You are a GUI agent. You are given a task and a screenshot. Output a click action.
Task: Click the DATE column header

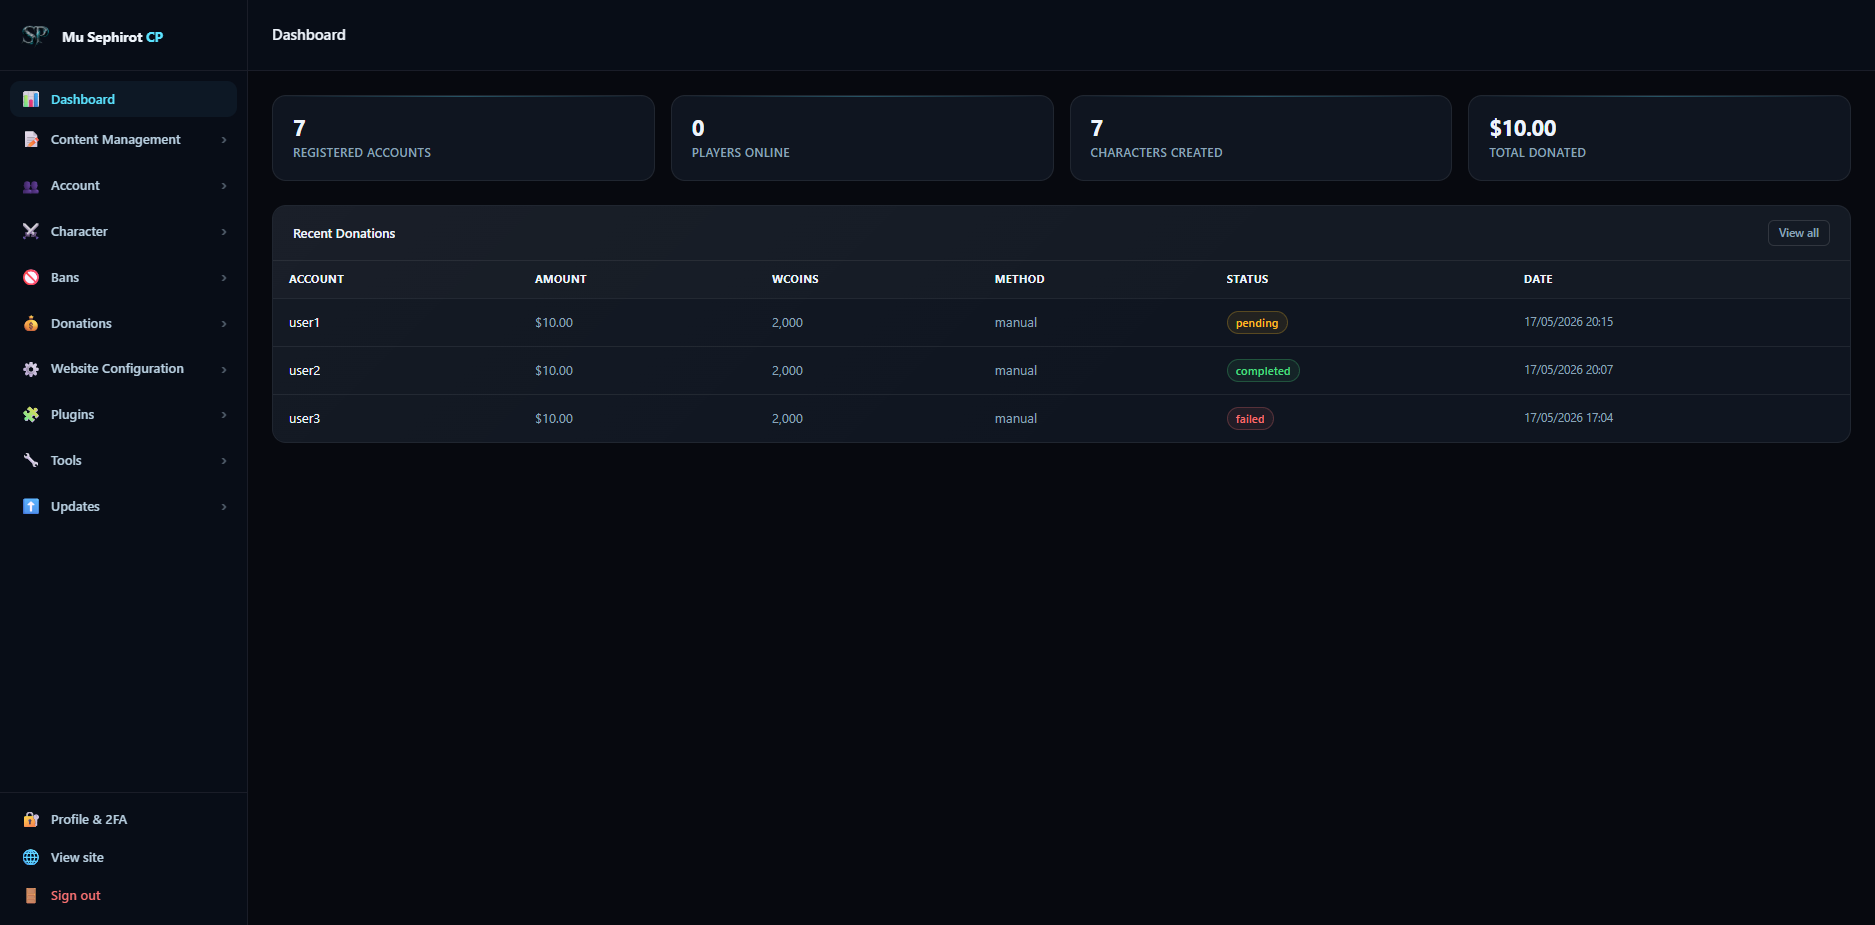pos(1538,279)
